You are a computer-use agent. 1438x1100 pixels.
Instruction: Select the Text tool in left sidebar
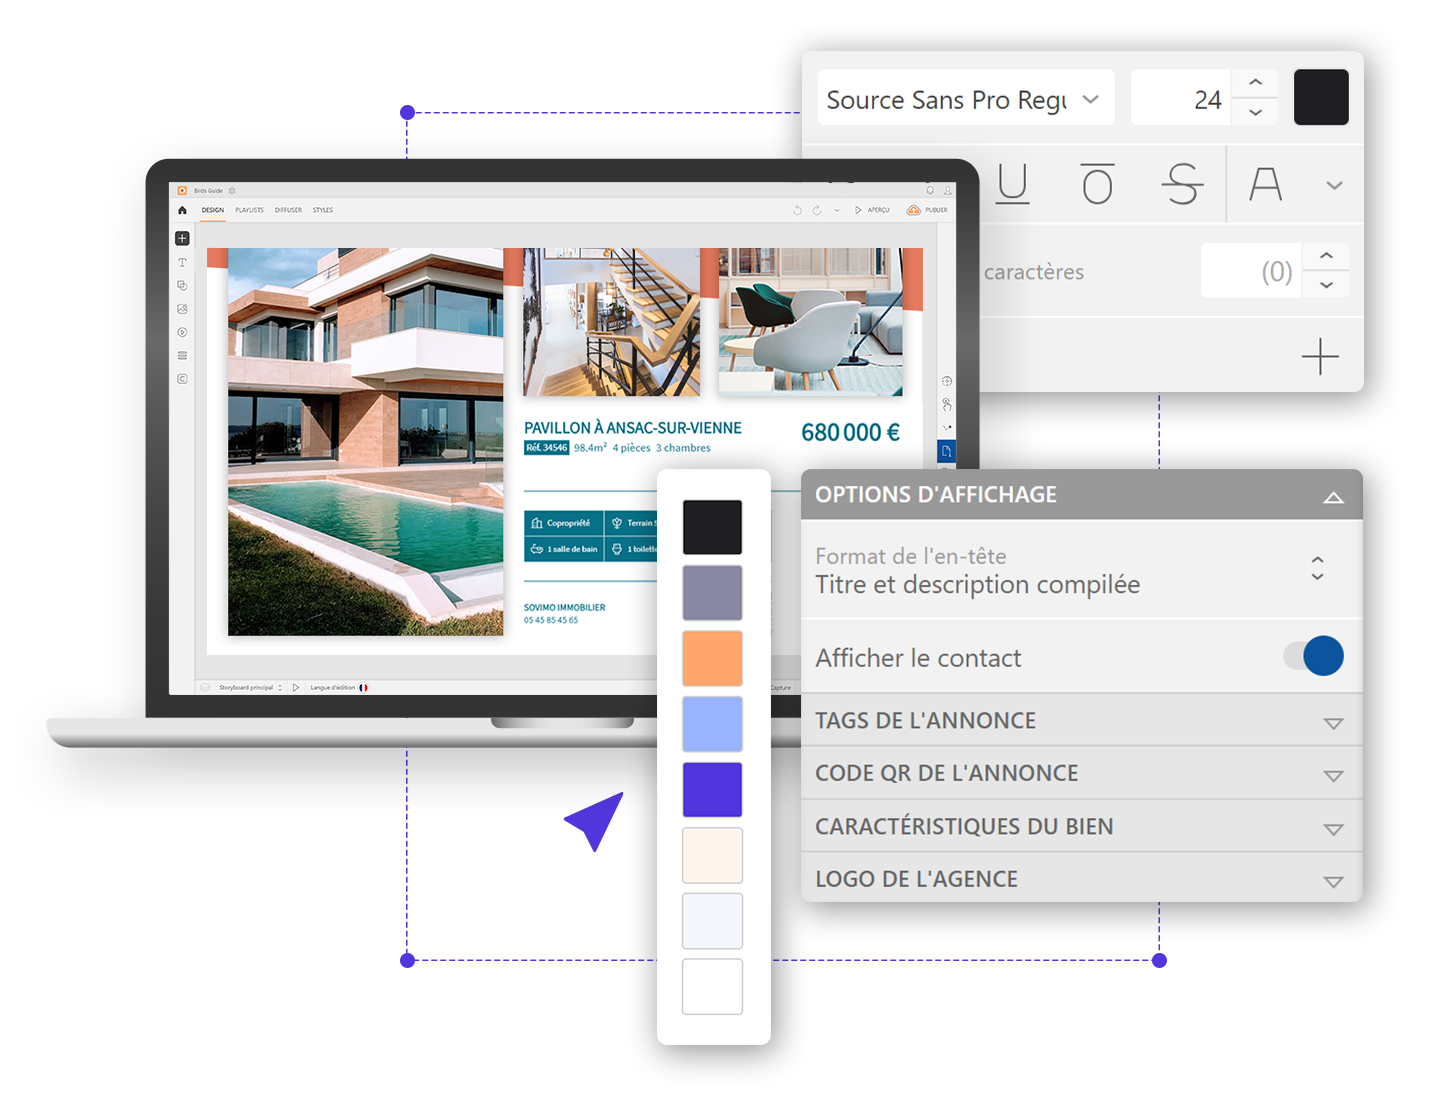182,262
